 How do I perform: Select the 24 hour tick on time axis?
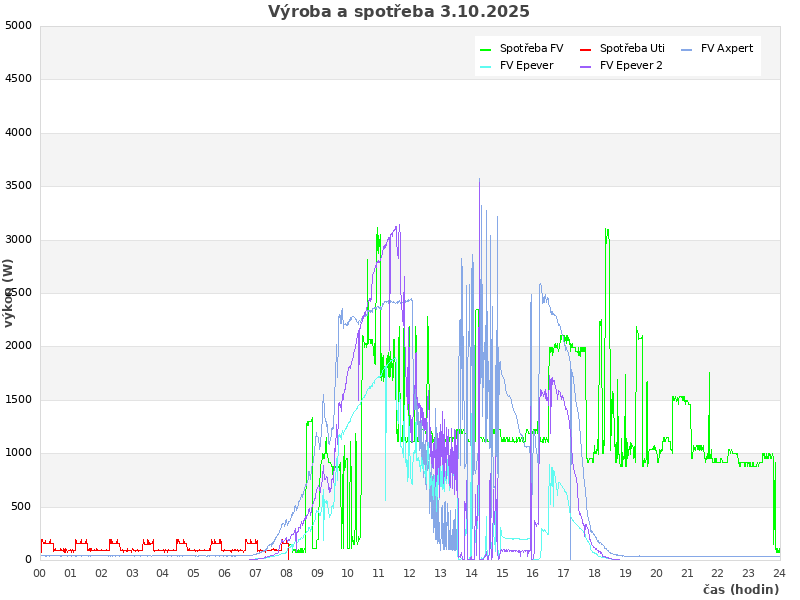pos(779,573)
